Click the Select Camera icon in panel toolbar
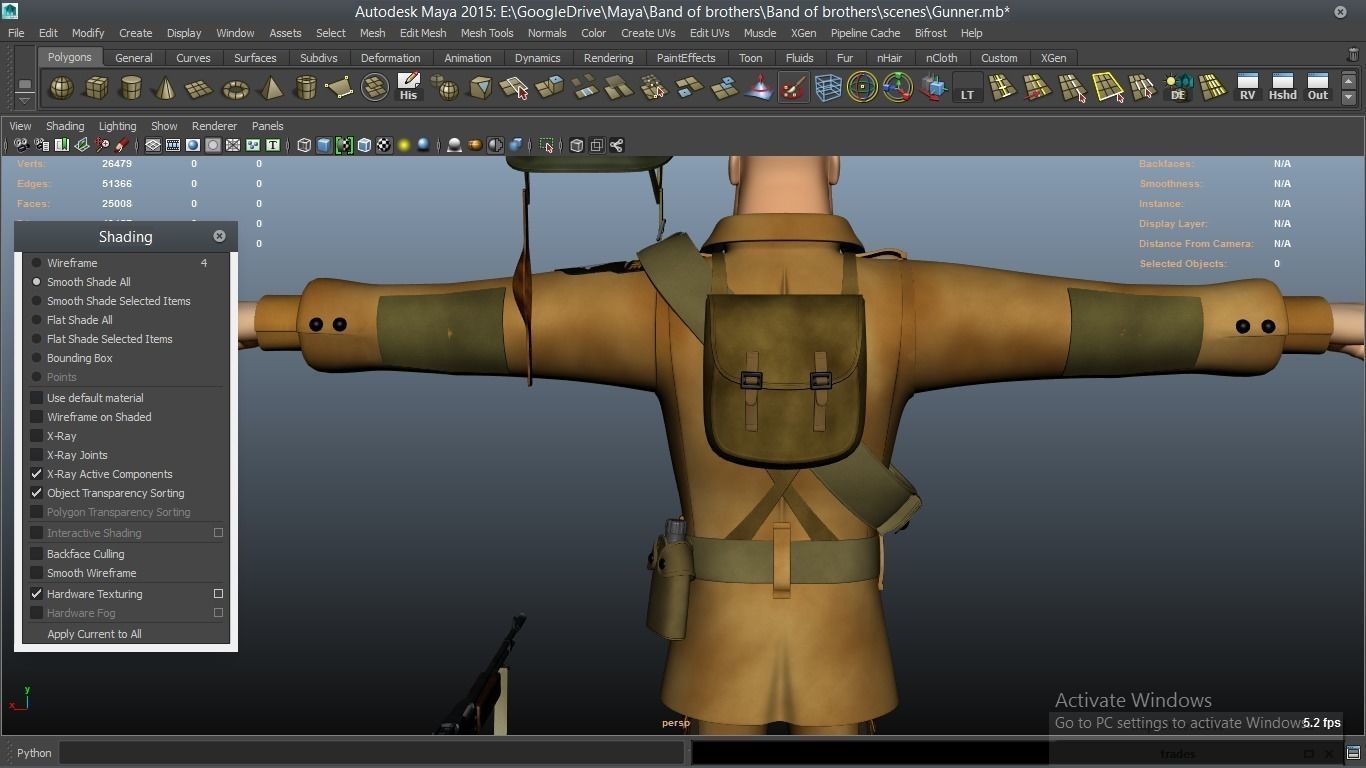Viewport: 1366px width, 768px height. click(21, 145)
